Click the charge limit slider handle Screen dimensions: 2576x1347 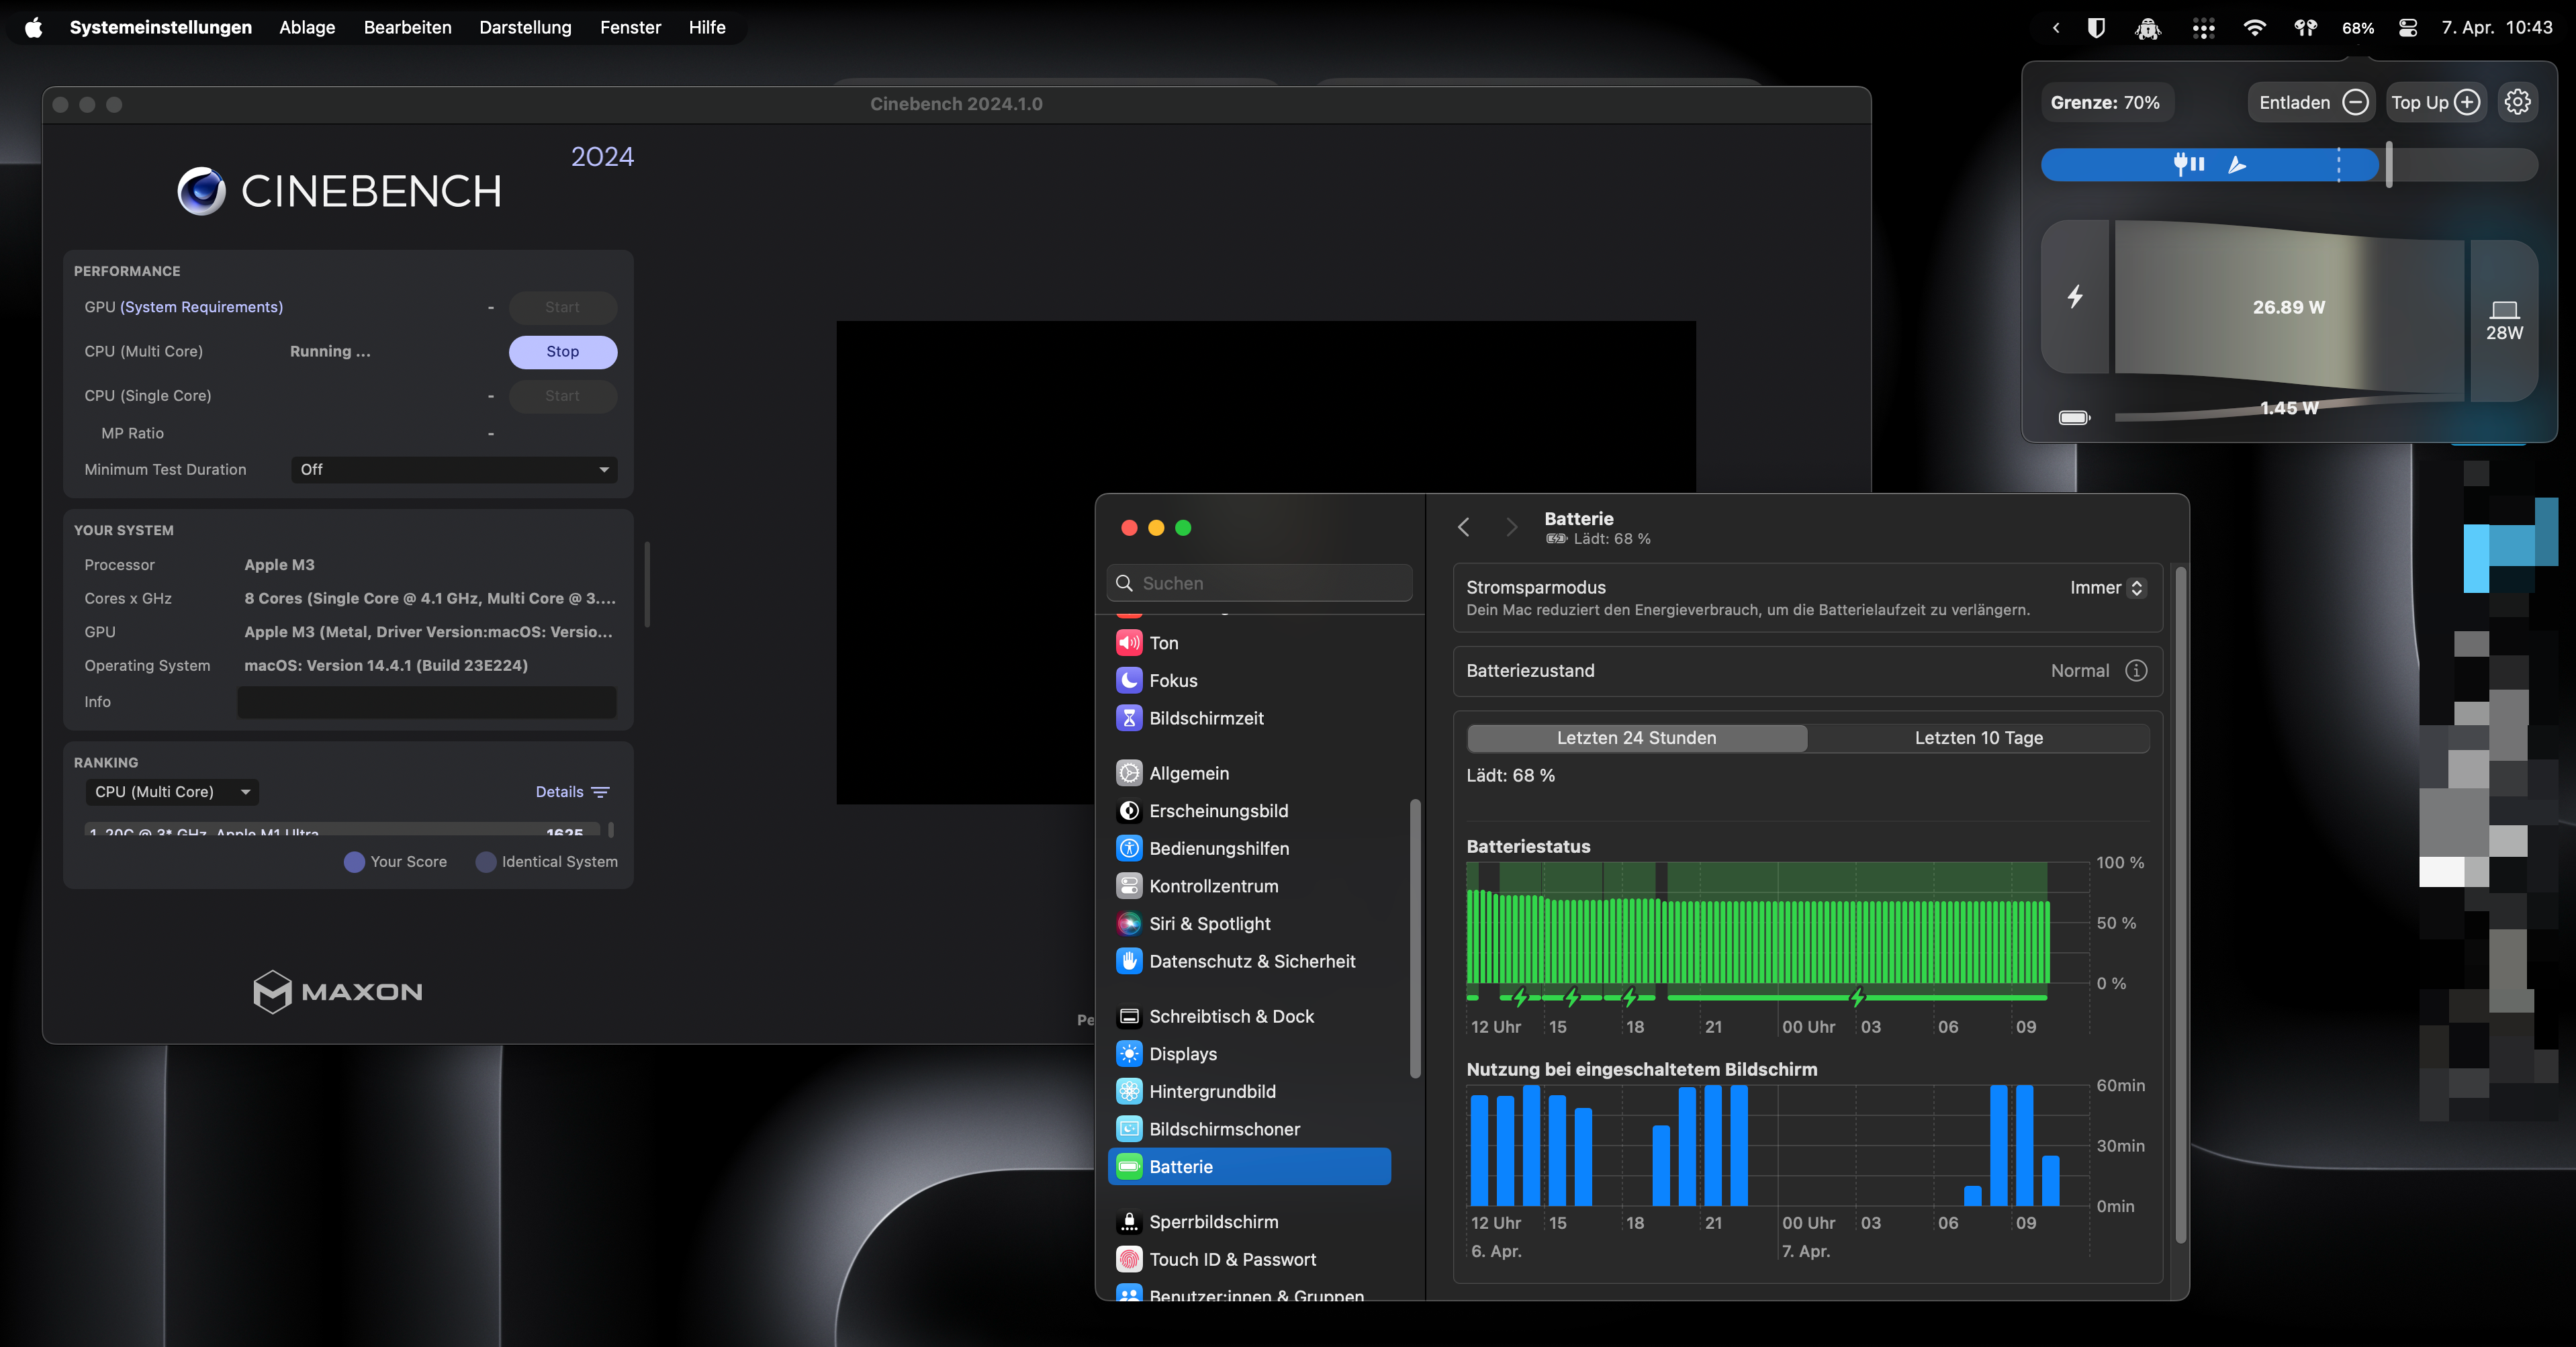(2389, 164)
